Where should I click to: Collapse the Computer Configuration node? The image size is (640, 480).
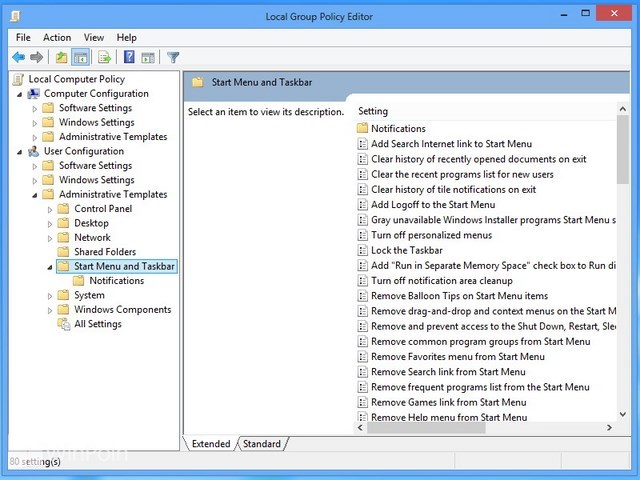pyautogui.click(x=20, y=94)
